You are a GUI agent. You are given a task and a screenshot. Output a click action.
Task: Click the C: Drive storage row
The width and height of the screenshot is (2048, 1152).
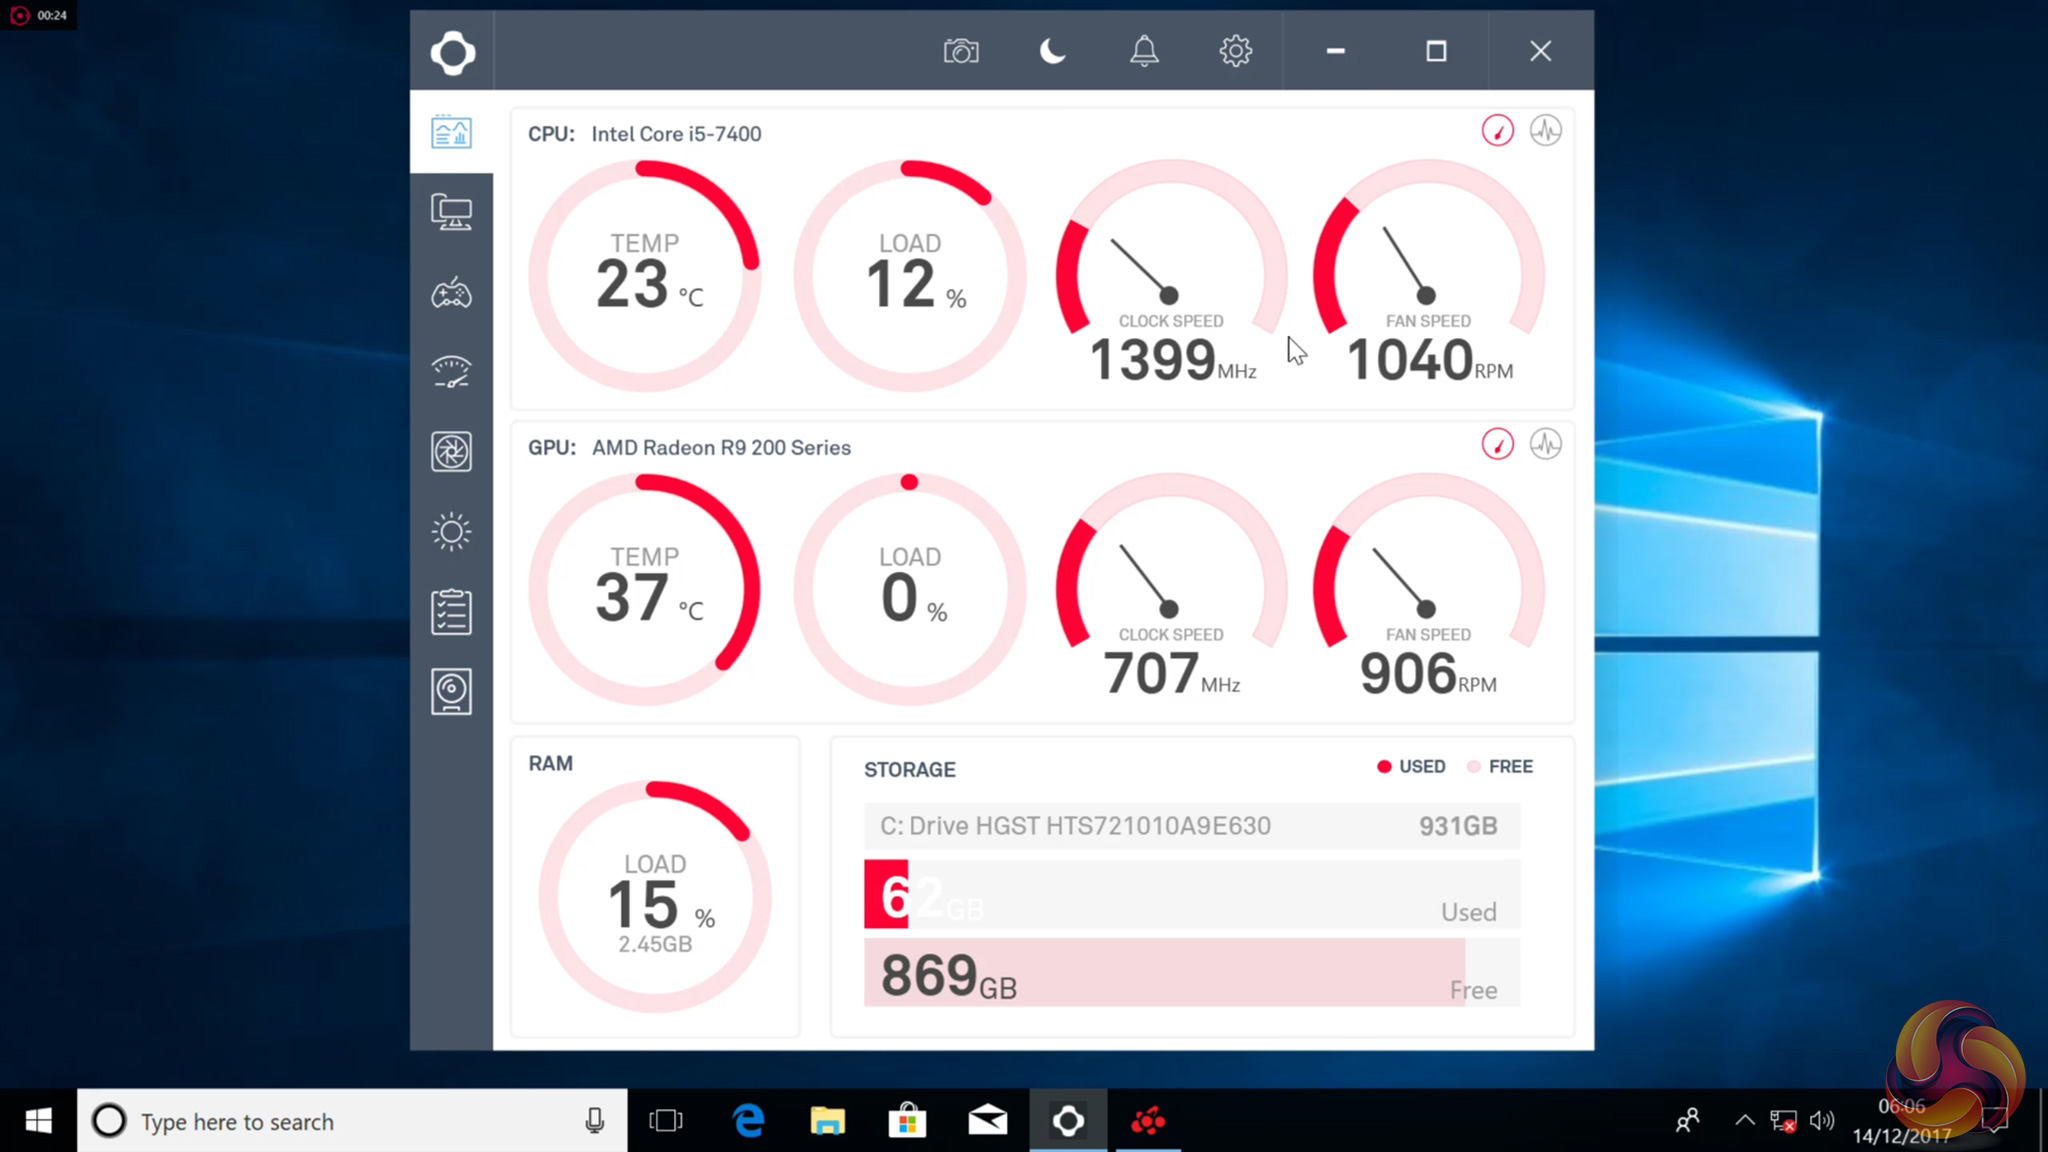click(1190, 826)
